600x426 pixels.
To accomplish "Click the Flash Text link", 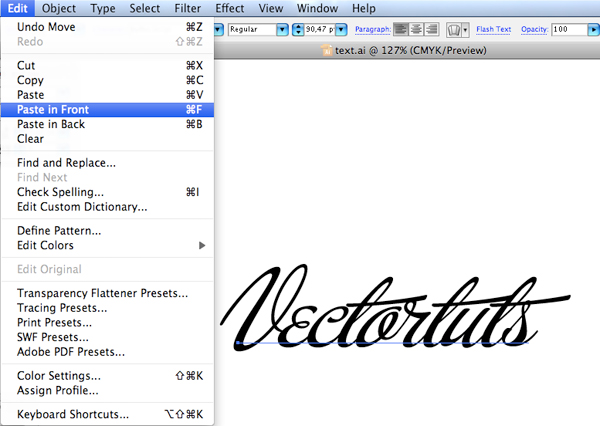I will click(494, 29).
